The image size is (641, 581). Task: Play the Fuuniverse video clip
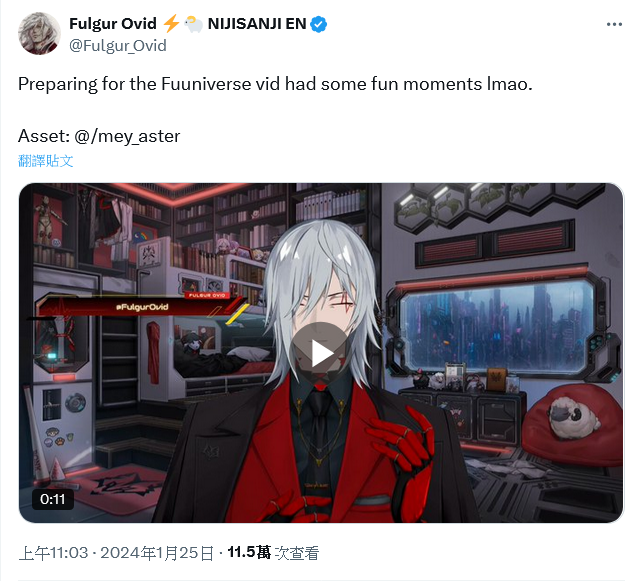tap(321, 353)
